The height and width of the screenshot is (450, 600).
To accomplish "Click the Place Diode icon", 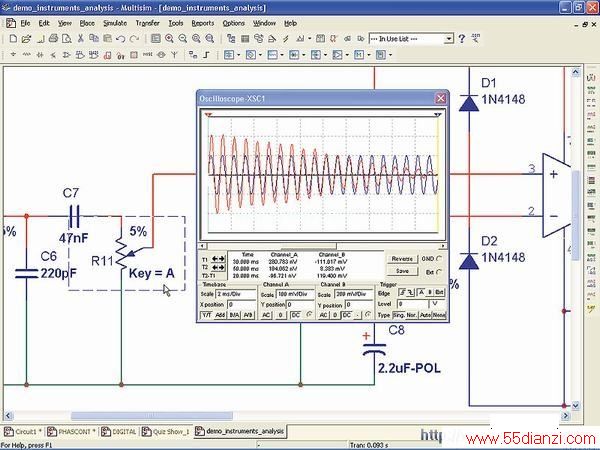I will 40,55.
